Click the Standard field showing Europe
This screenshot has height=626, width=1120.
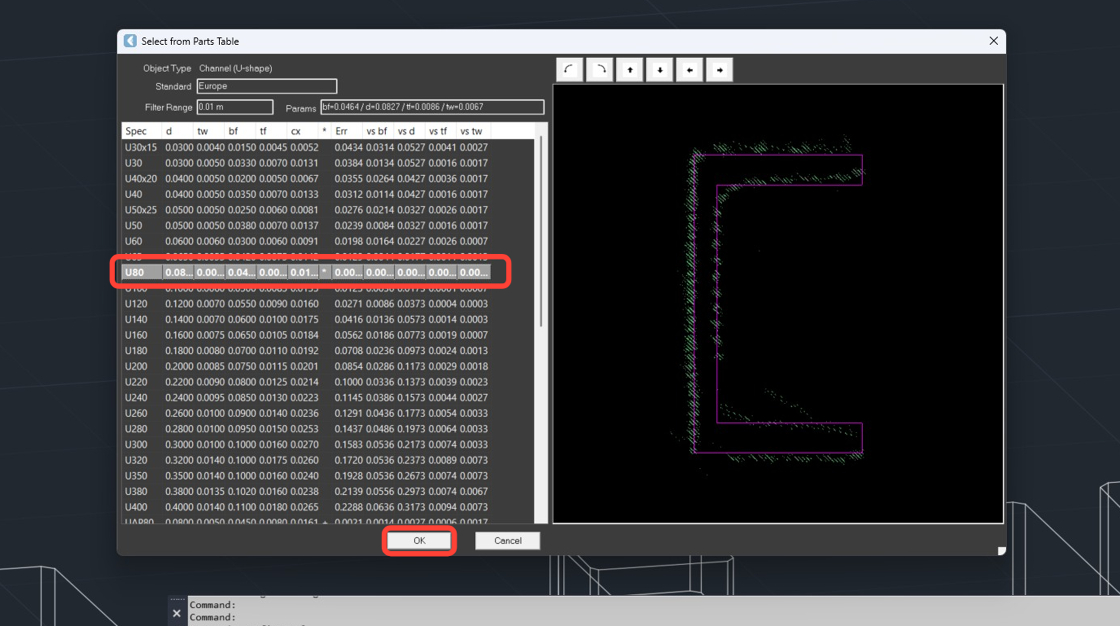point(266,86)
